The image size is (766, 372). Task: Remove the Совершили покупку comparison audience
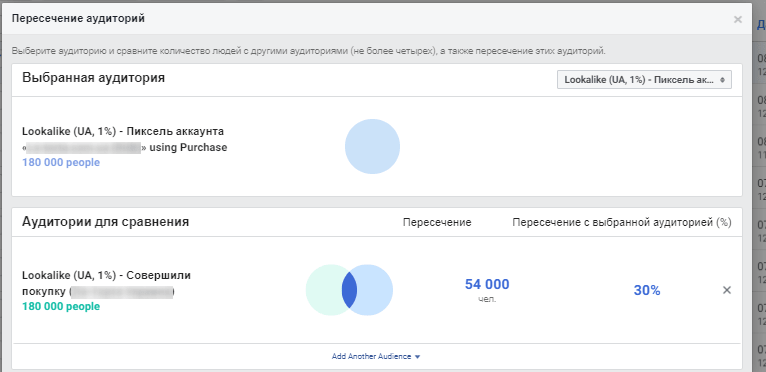coord(726,290)
